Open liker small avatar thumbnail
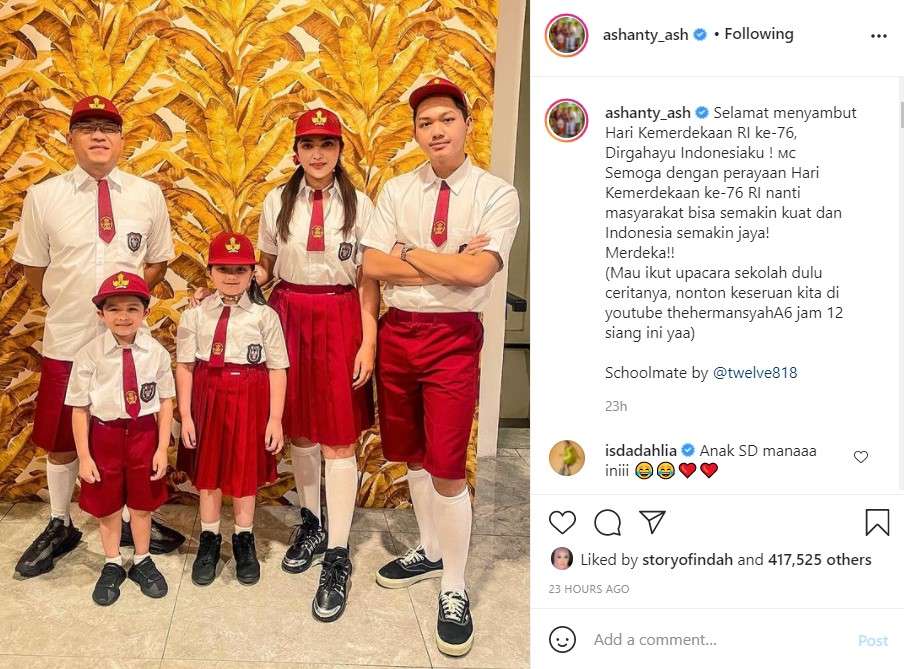The width and height of the screenshot is (904, 669). tap(562, 559)
